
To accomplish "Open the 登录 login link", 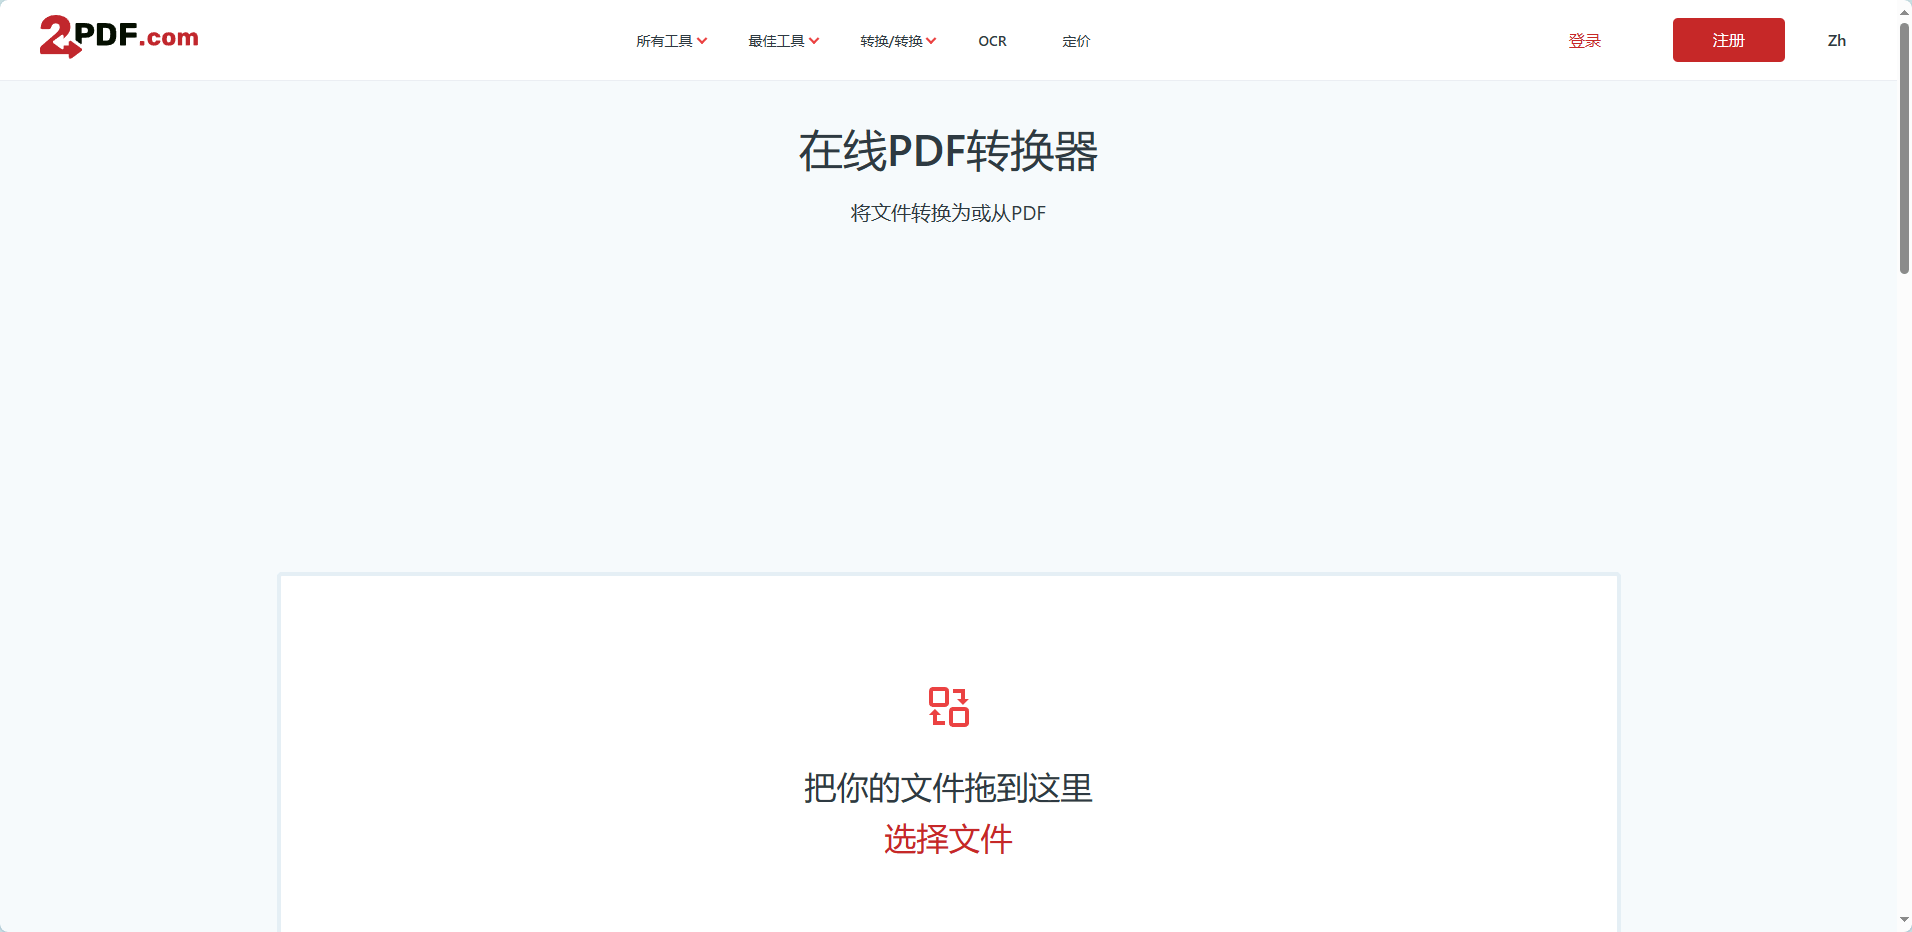I will point(1584,41).
